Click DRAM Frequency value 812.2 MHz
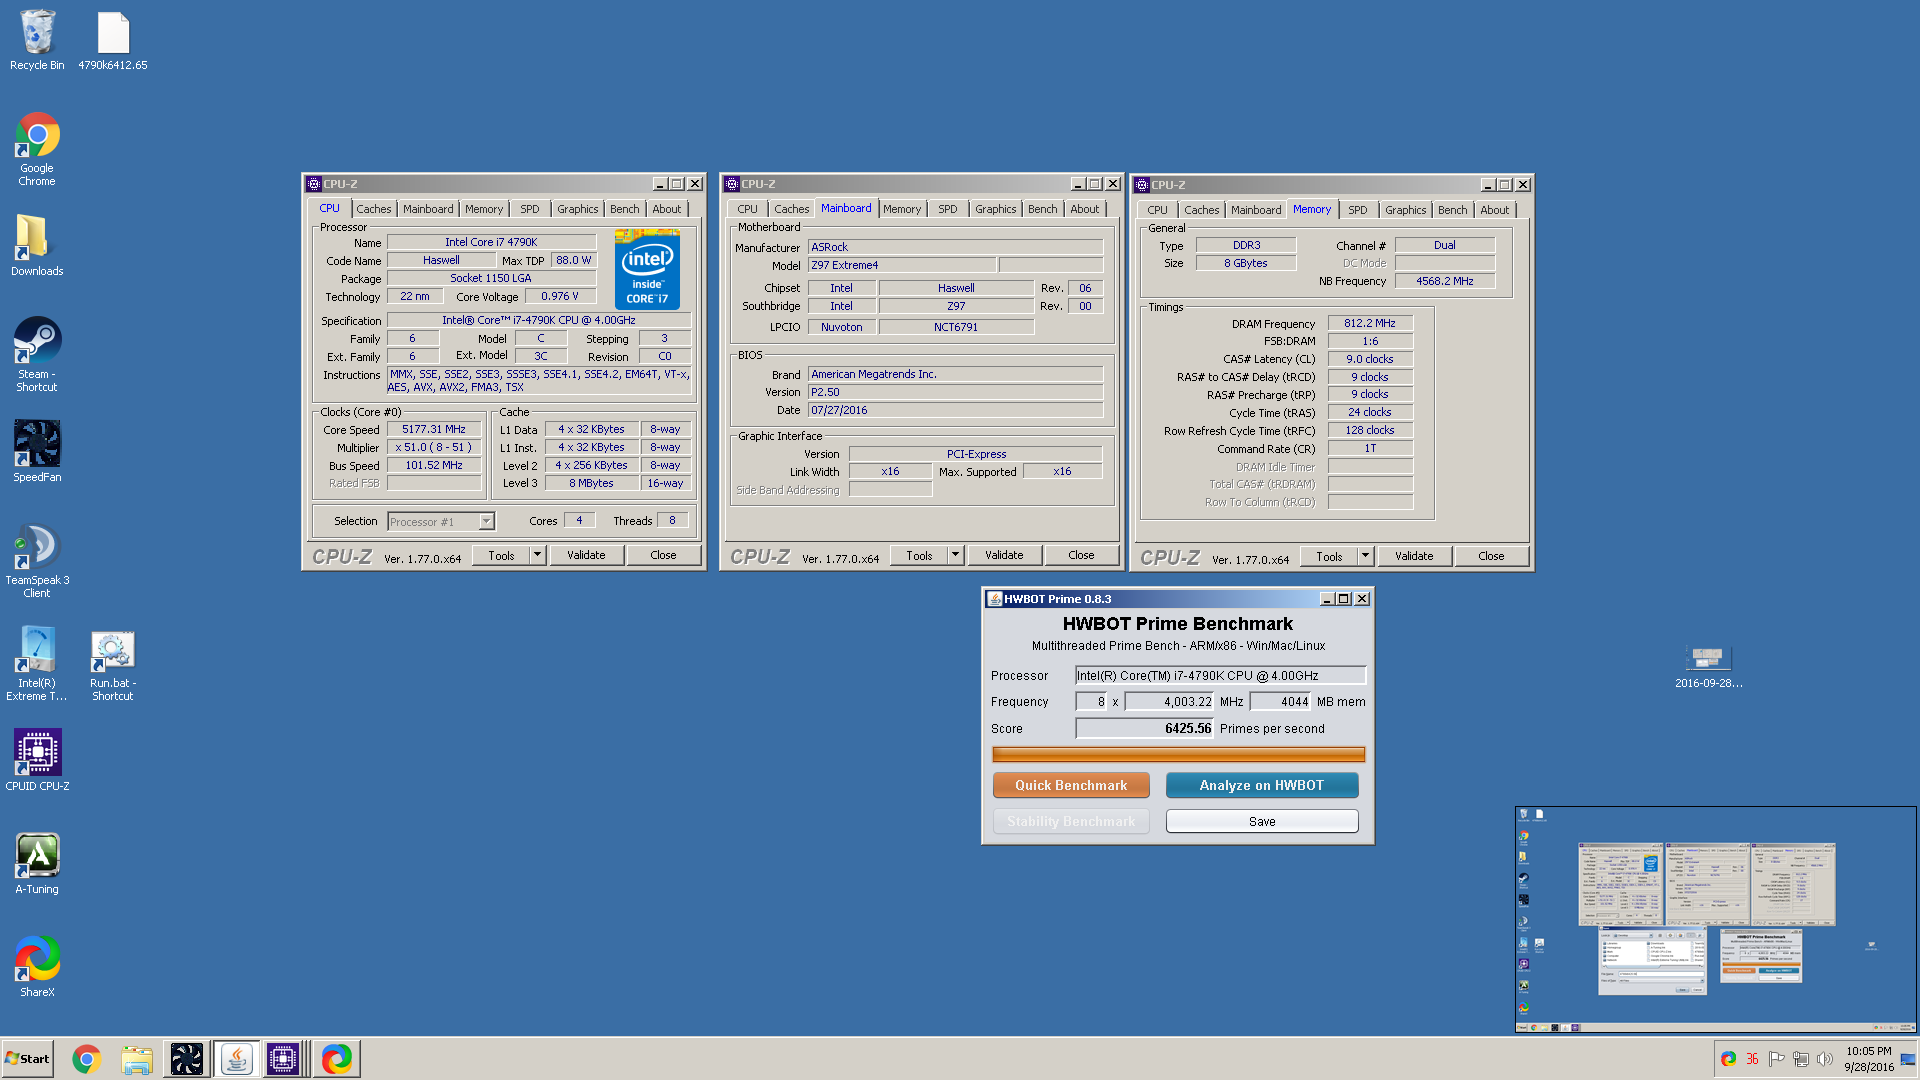This screenshot has width=1920, height=1080. point(1370,323)
